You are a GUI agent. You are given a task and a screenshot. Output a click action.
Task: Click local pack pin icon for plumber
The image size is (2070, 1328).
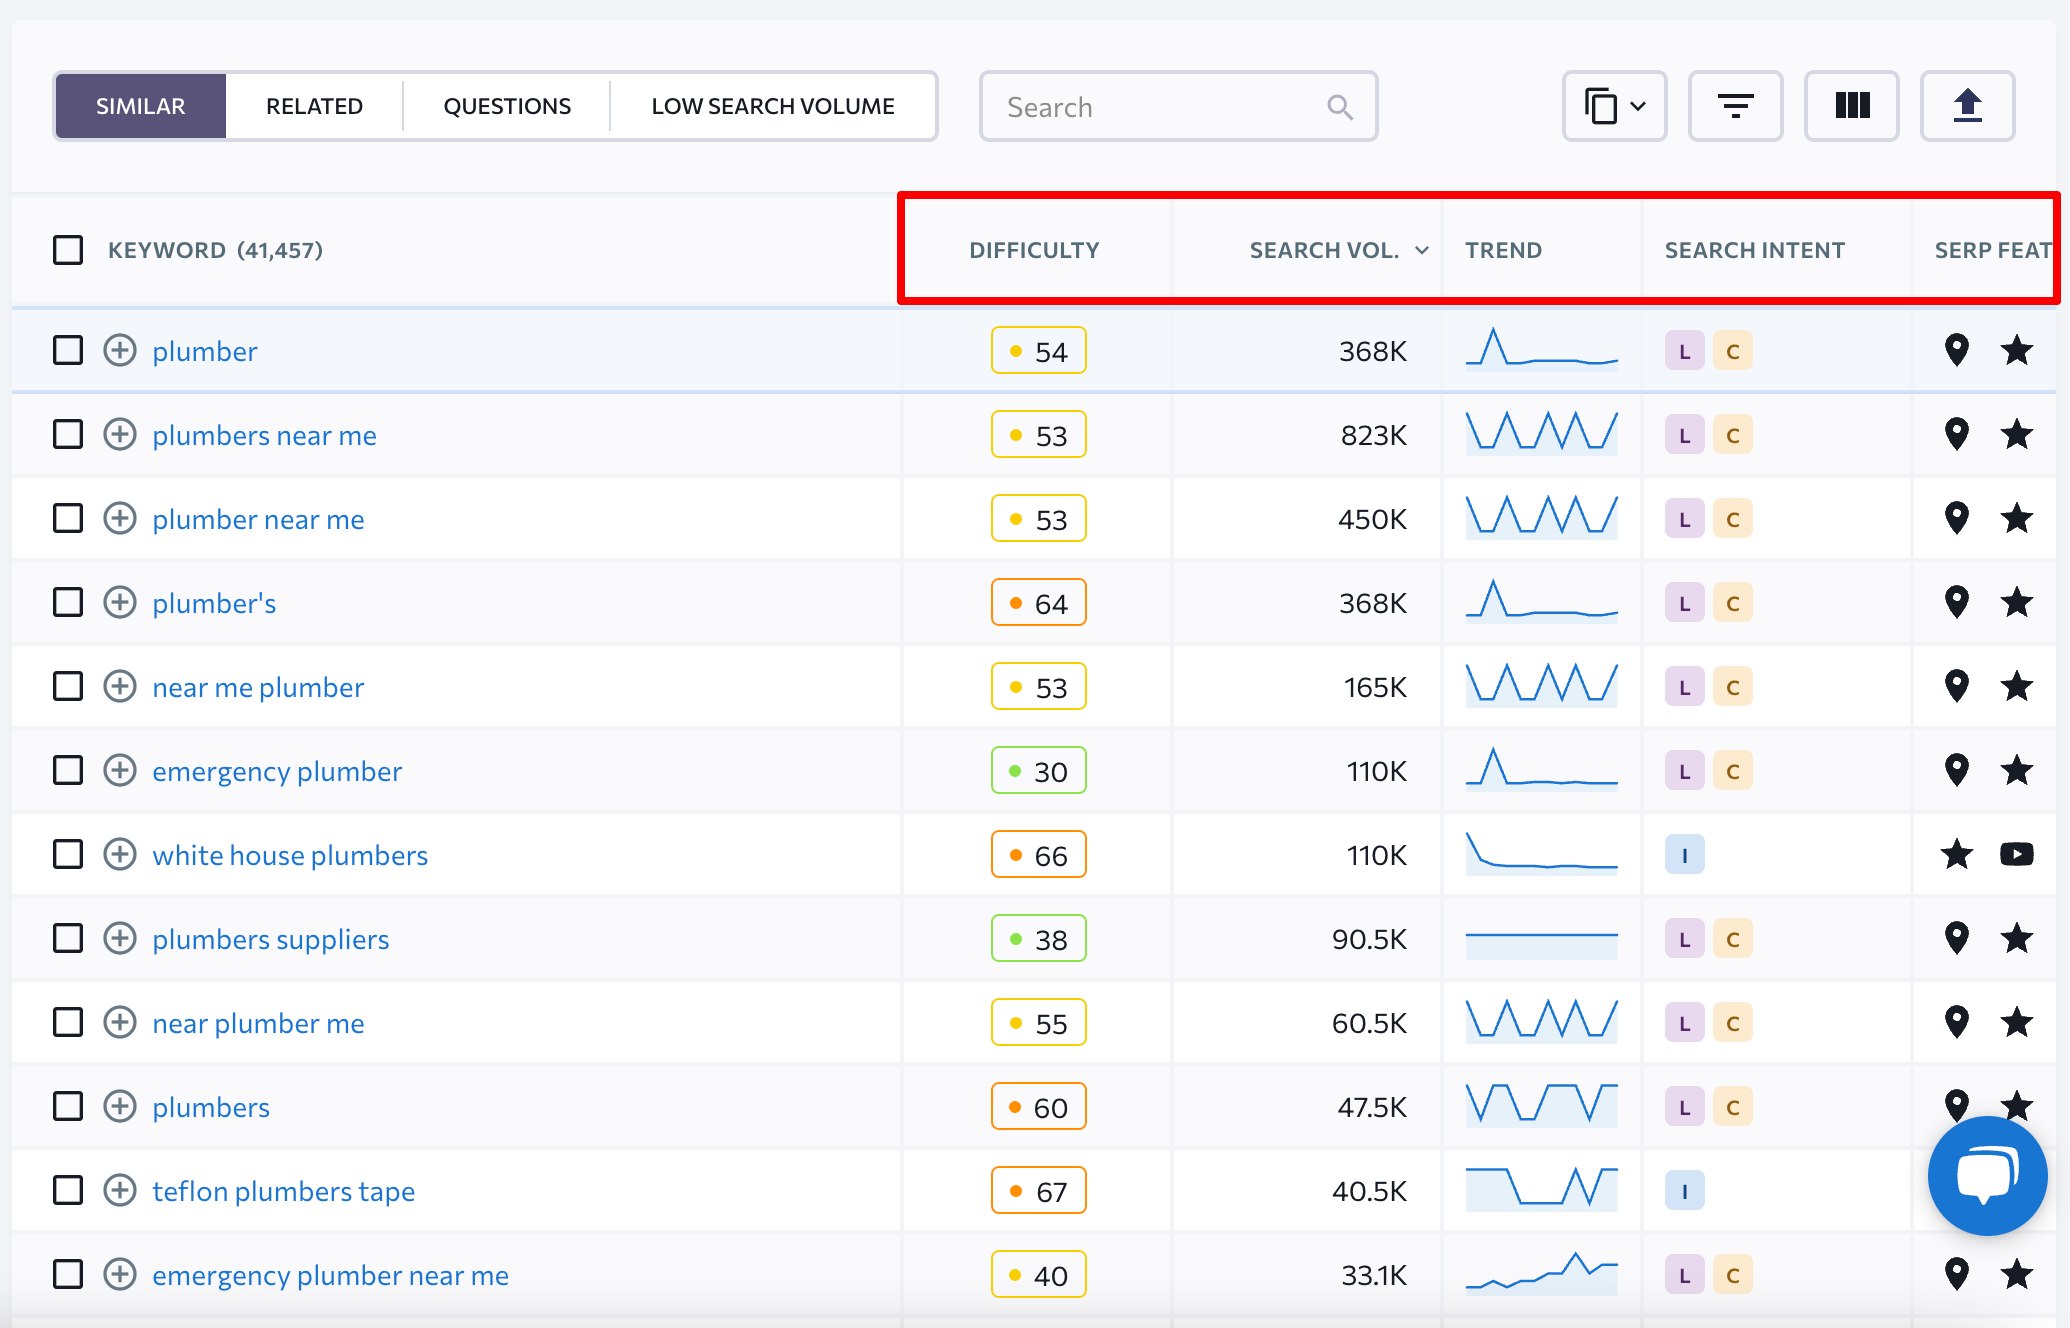(x=1957, y=351)
